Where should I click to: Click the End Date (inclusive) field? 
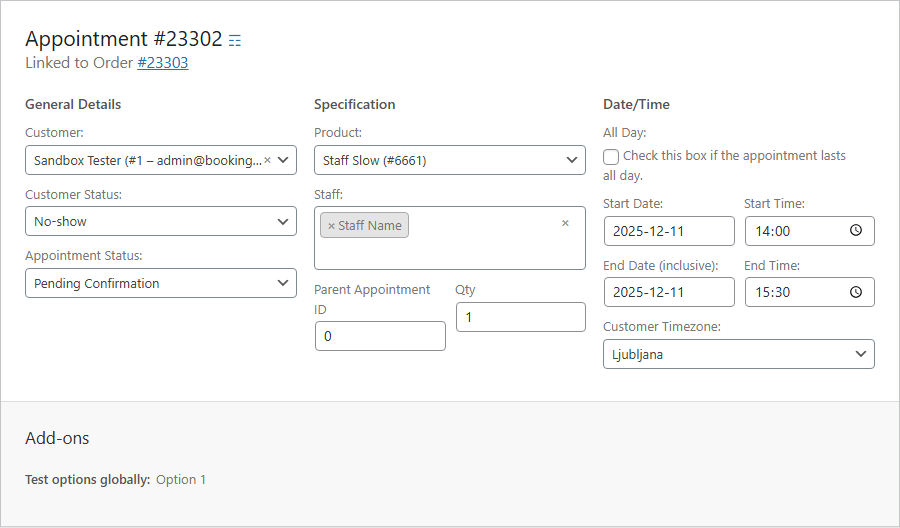pos(668,292)
